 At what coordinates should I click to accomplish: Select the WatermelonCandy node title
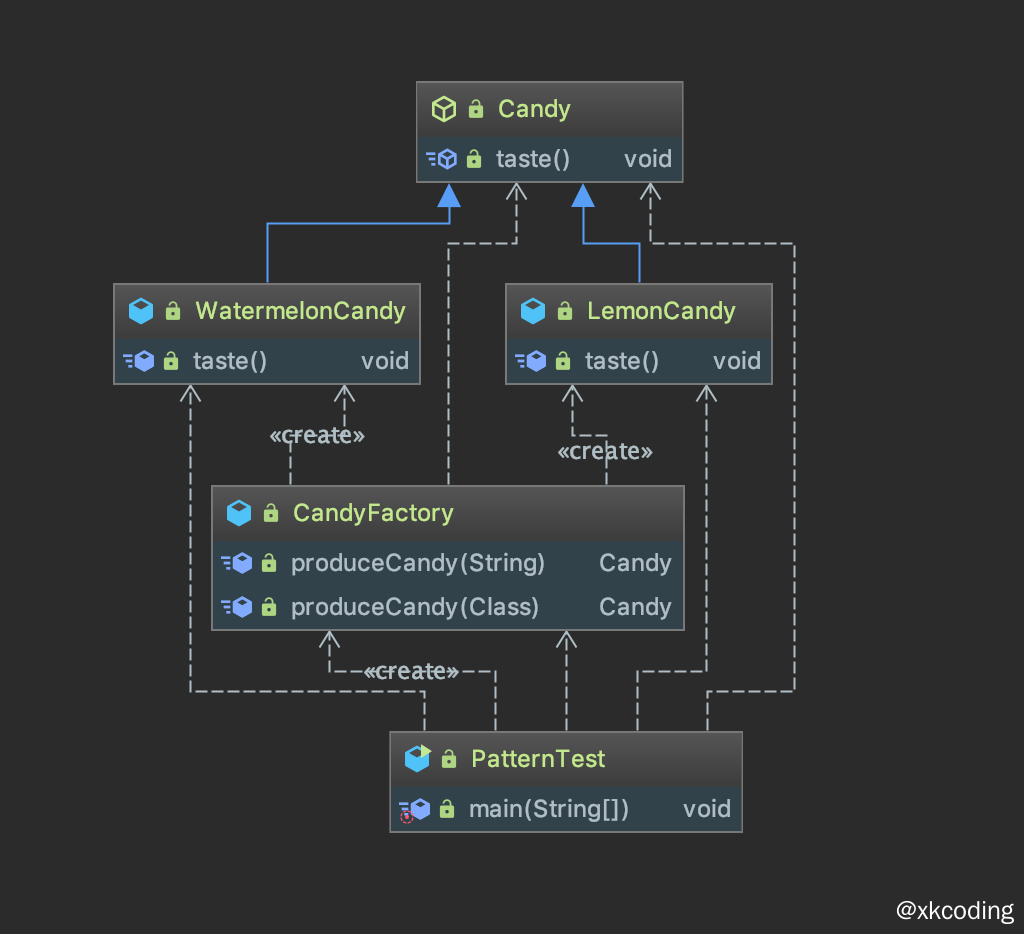300,311
